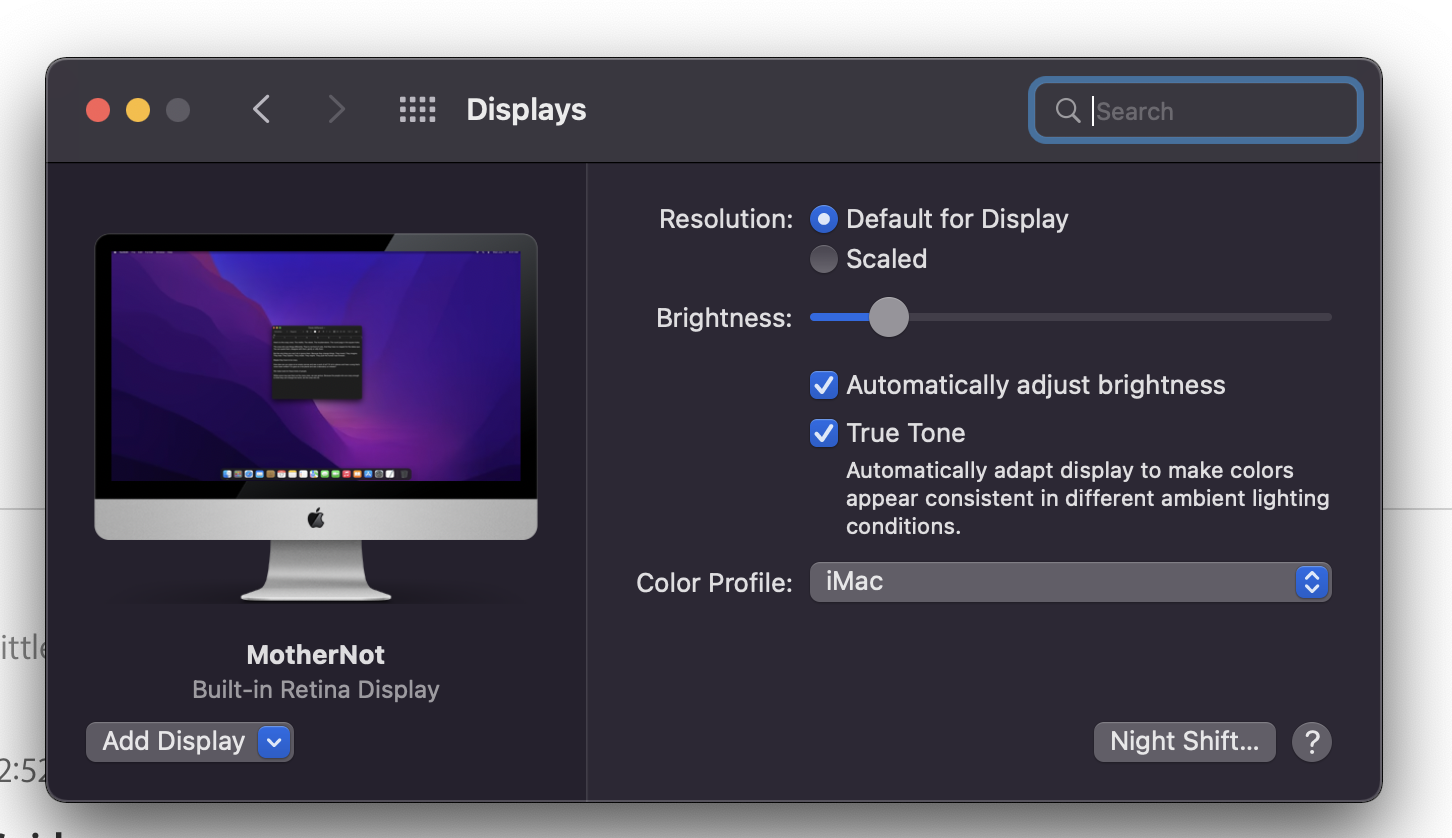Close the Displays window
The image size is (1452, 838).
(98, 110)
